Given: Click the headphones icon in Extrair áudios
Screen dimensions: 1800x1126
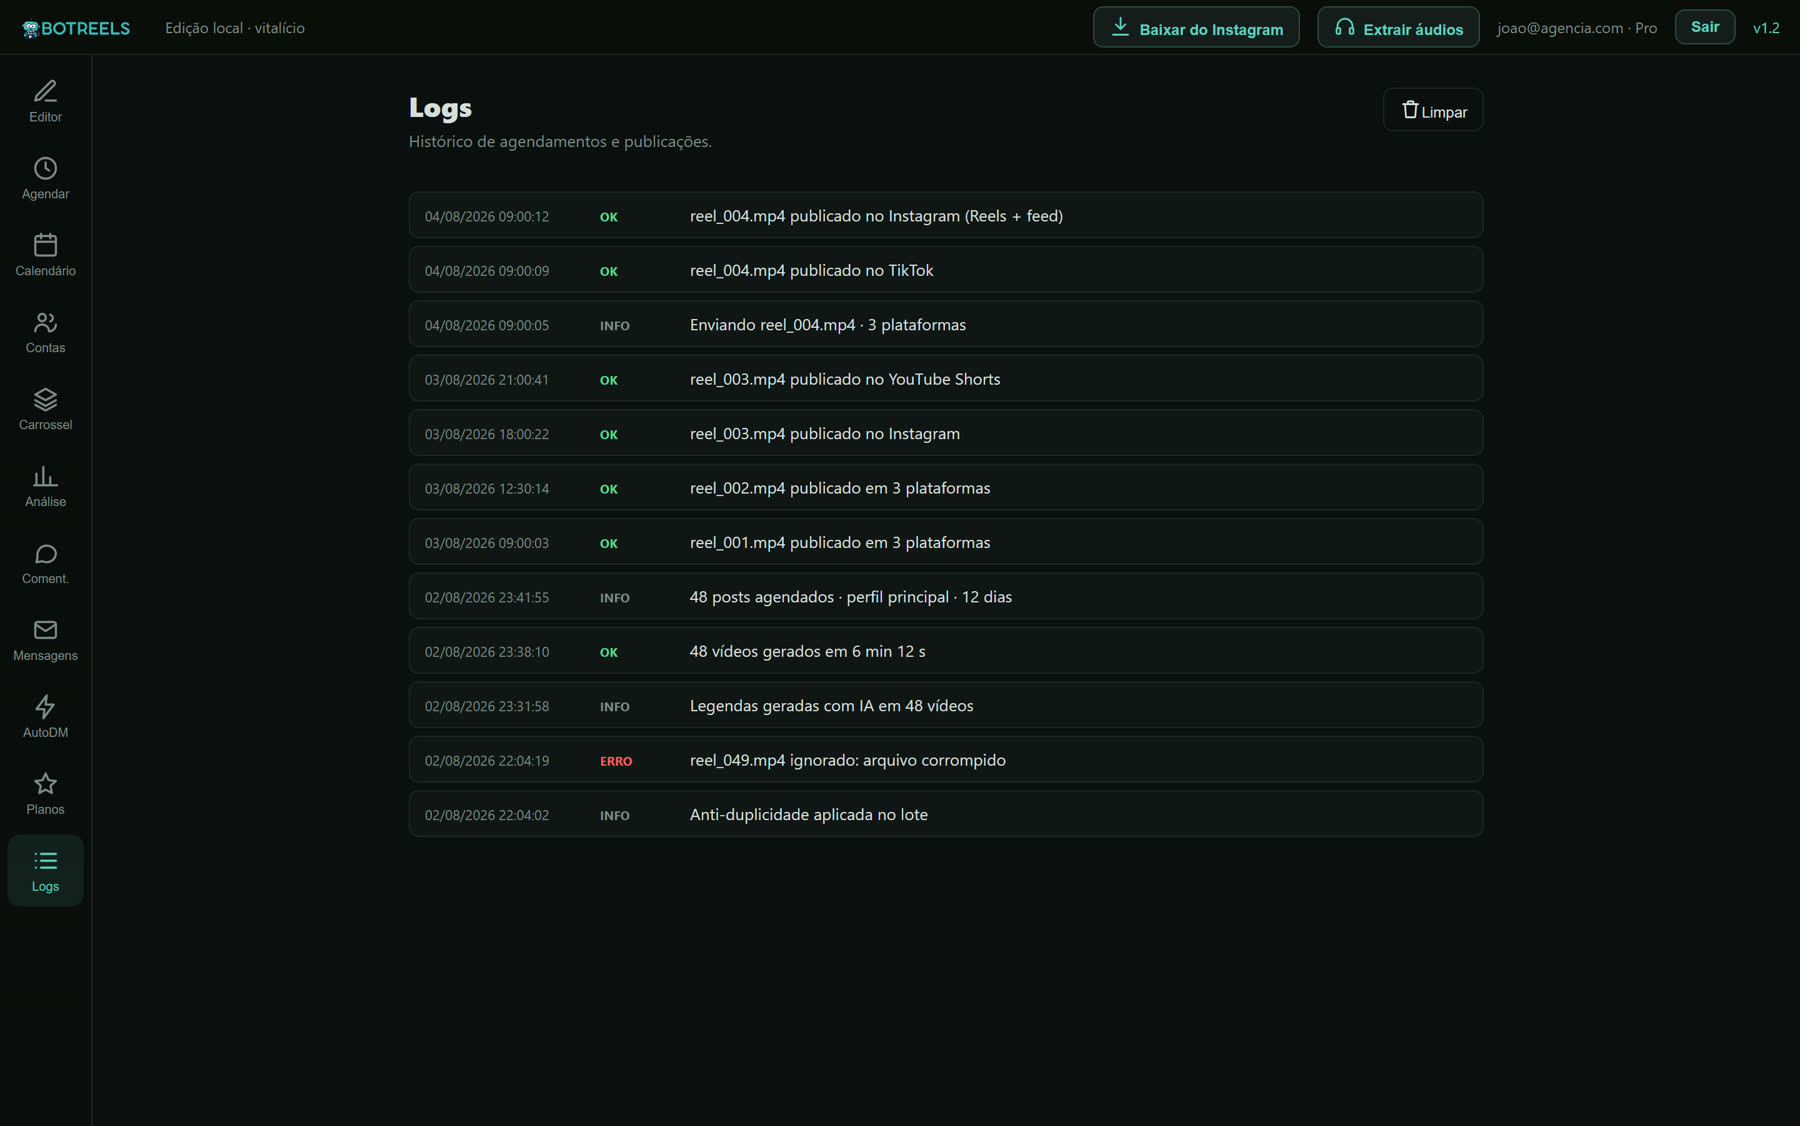Looking at the screenshot, I should tap(1344, 27).
